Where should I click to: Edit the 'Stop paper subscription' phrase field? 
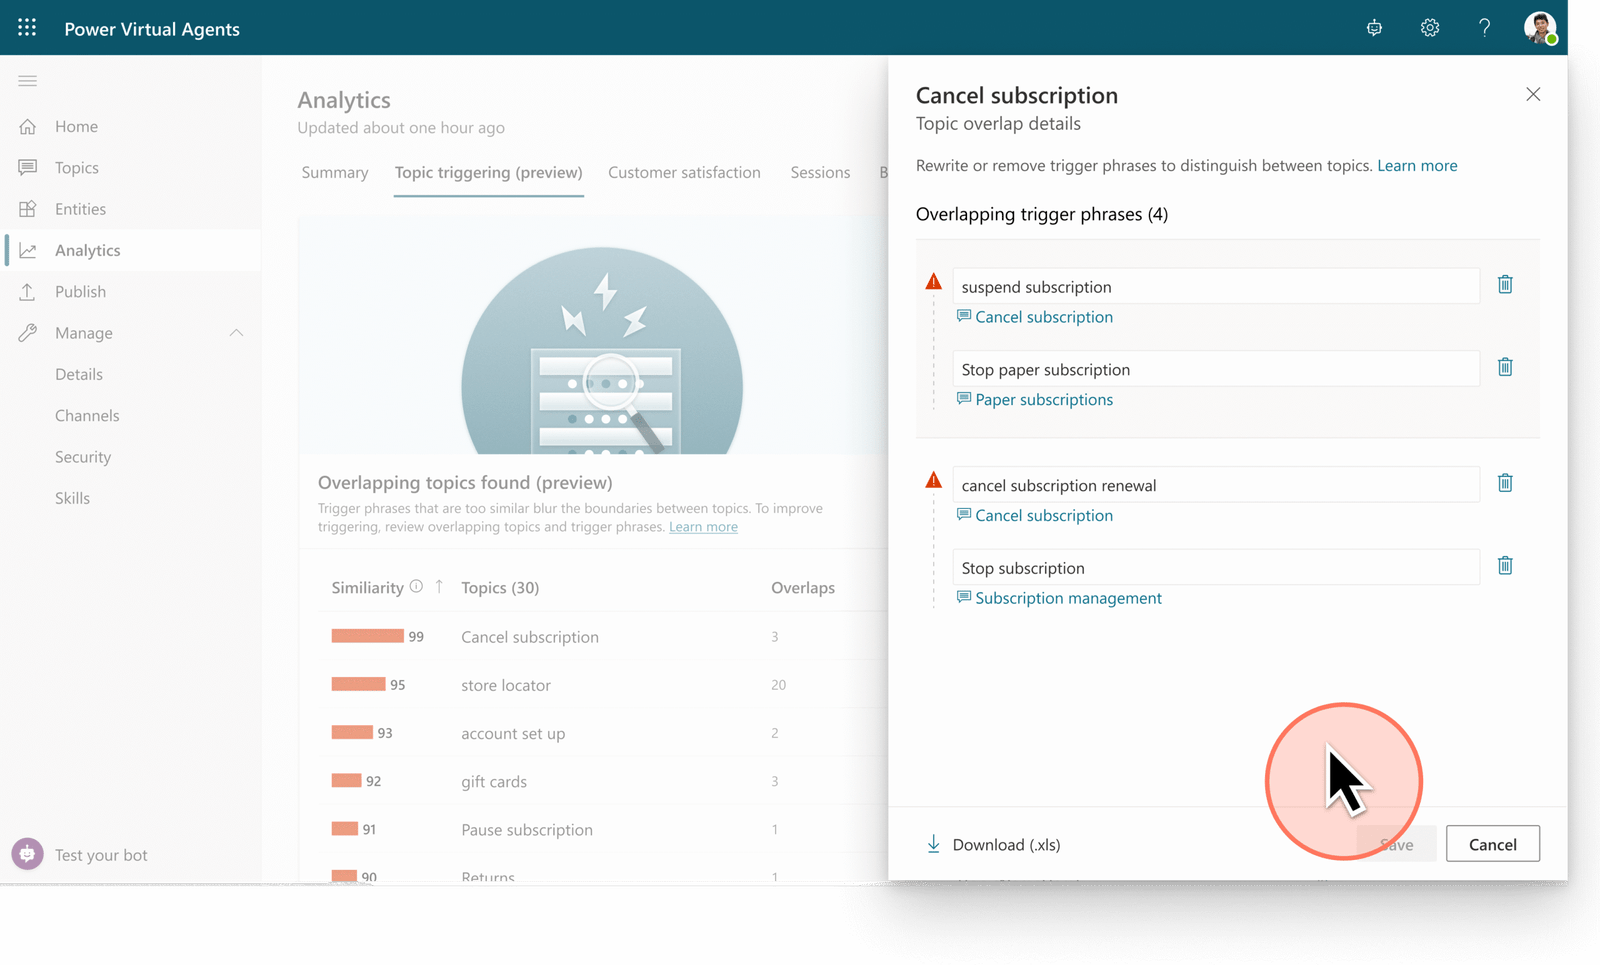[1215, 369]
